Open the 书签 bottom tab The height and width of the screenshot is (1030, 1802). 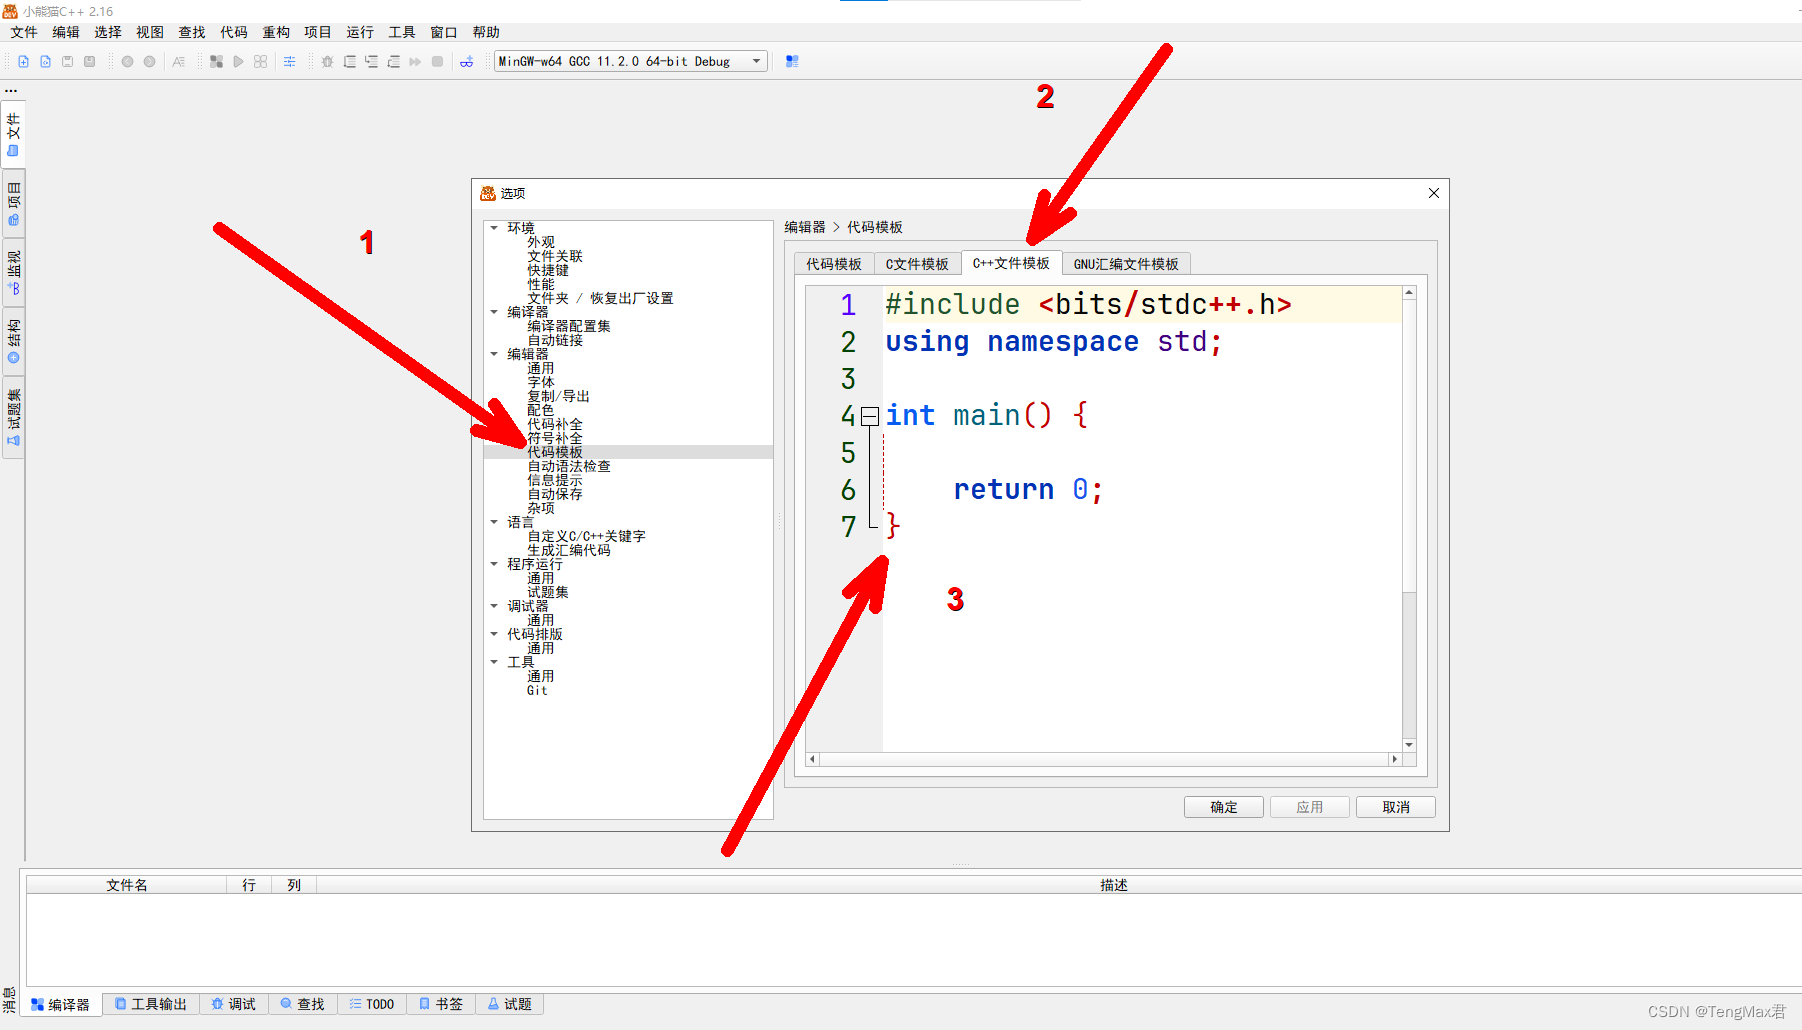[441, 1004]
